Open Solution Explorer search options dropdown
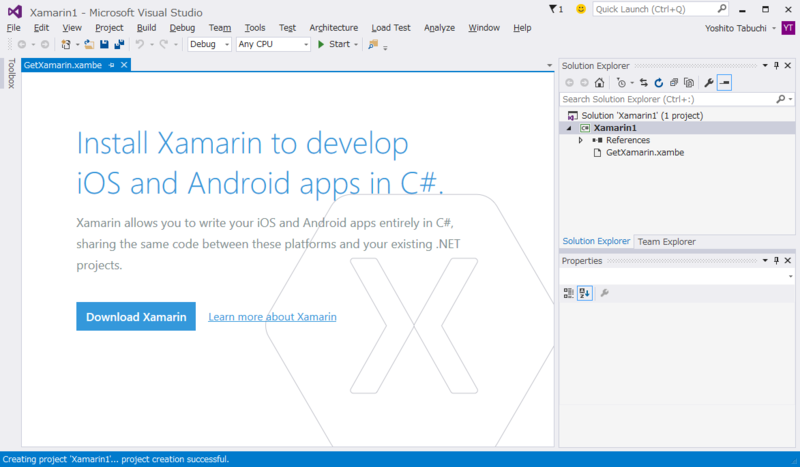 [x=791, y=99]
